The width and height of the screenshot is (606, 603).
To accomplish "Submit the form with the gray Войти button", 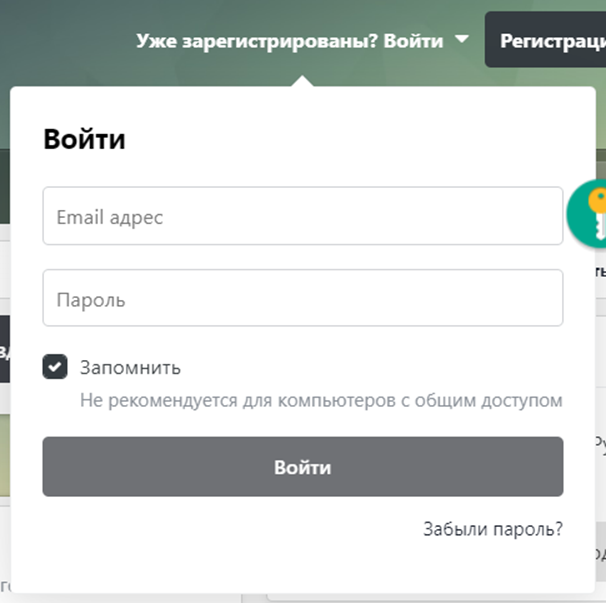I will [302, 467].
